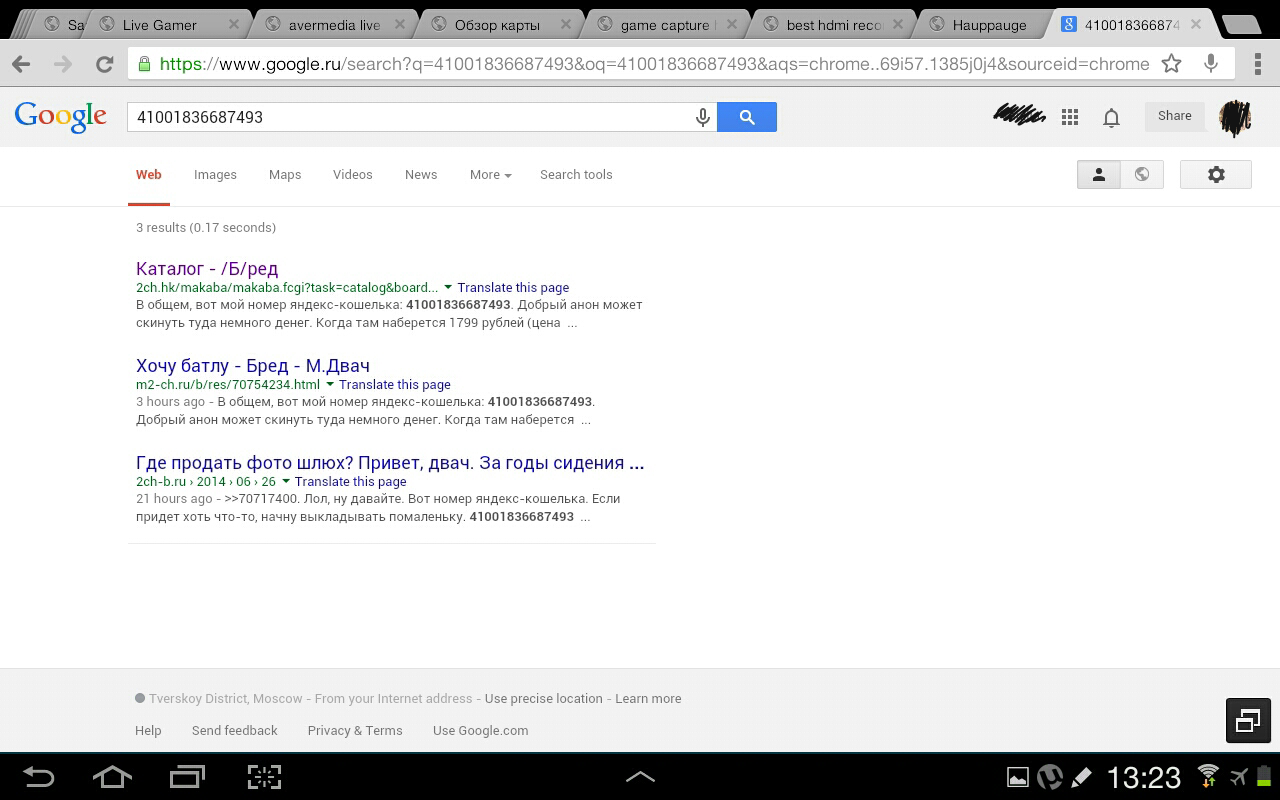Show personal results with the person toggle
The width and height of the screenshot is (1280, 800).
click(x=1098, y=175)
